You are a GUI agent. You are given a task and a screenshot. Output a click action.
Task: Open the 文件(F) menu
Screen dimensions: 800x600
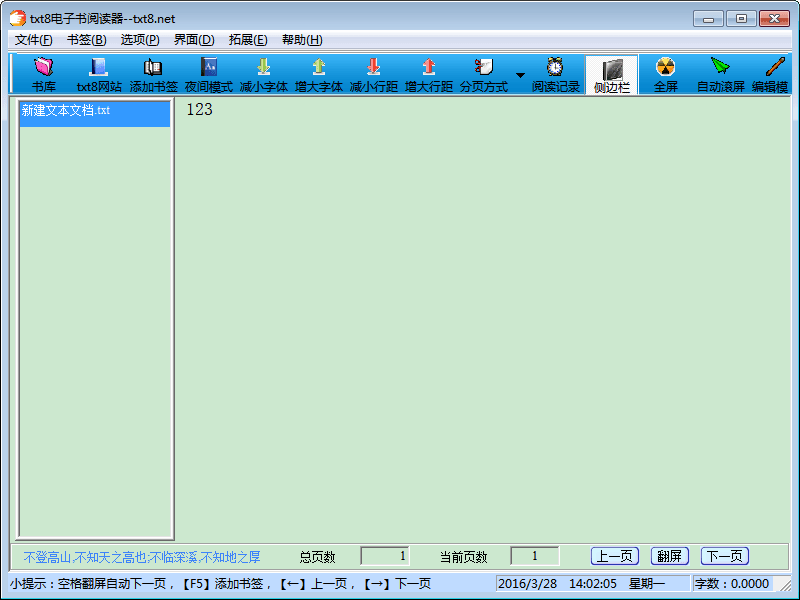[x=34, y=40]
